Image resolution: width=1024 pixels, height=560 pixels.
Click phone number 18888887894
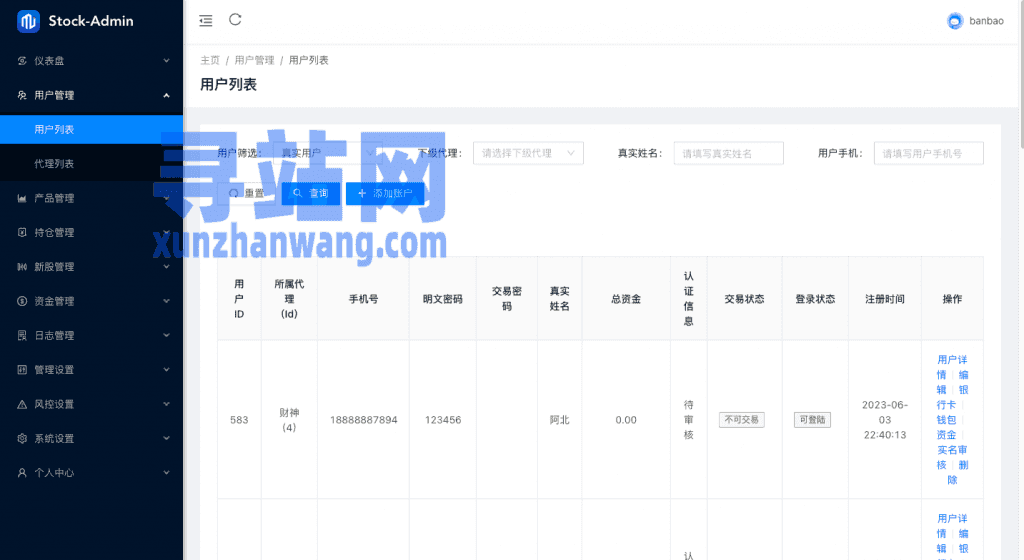click(x=364, y=420)
